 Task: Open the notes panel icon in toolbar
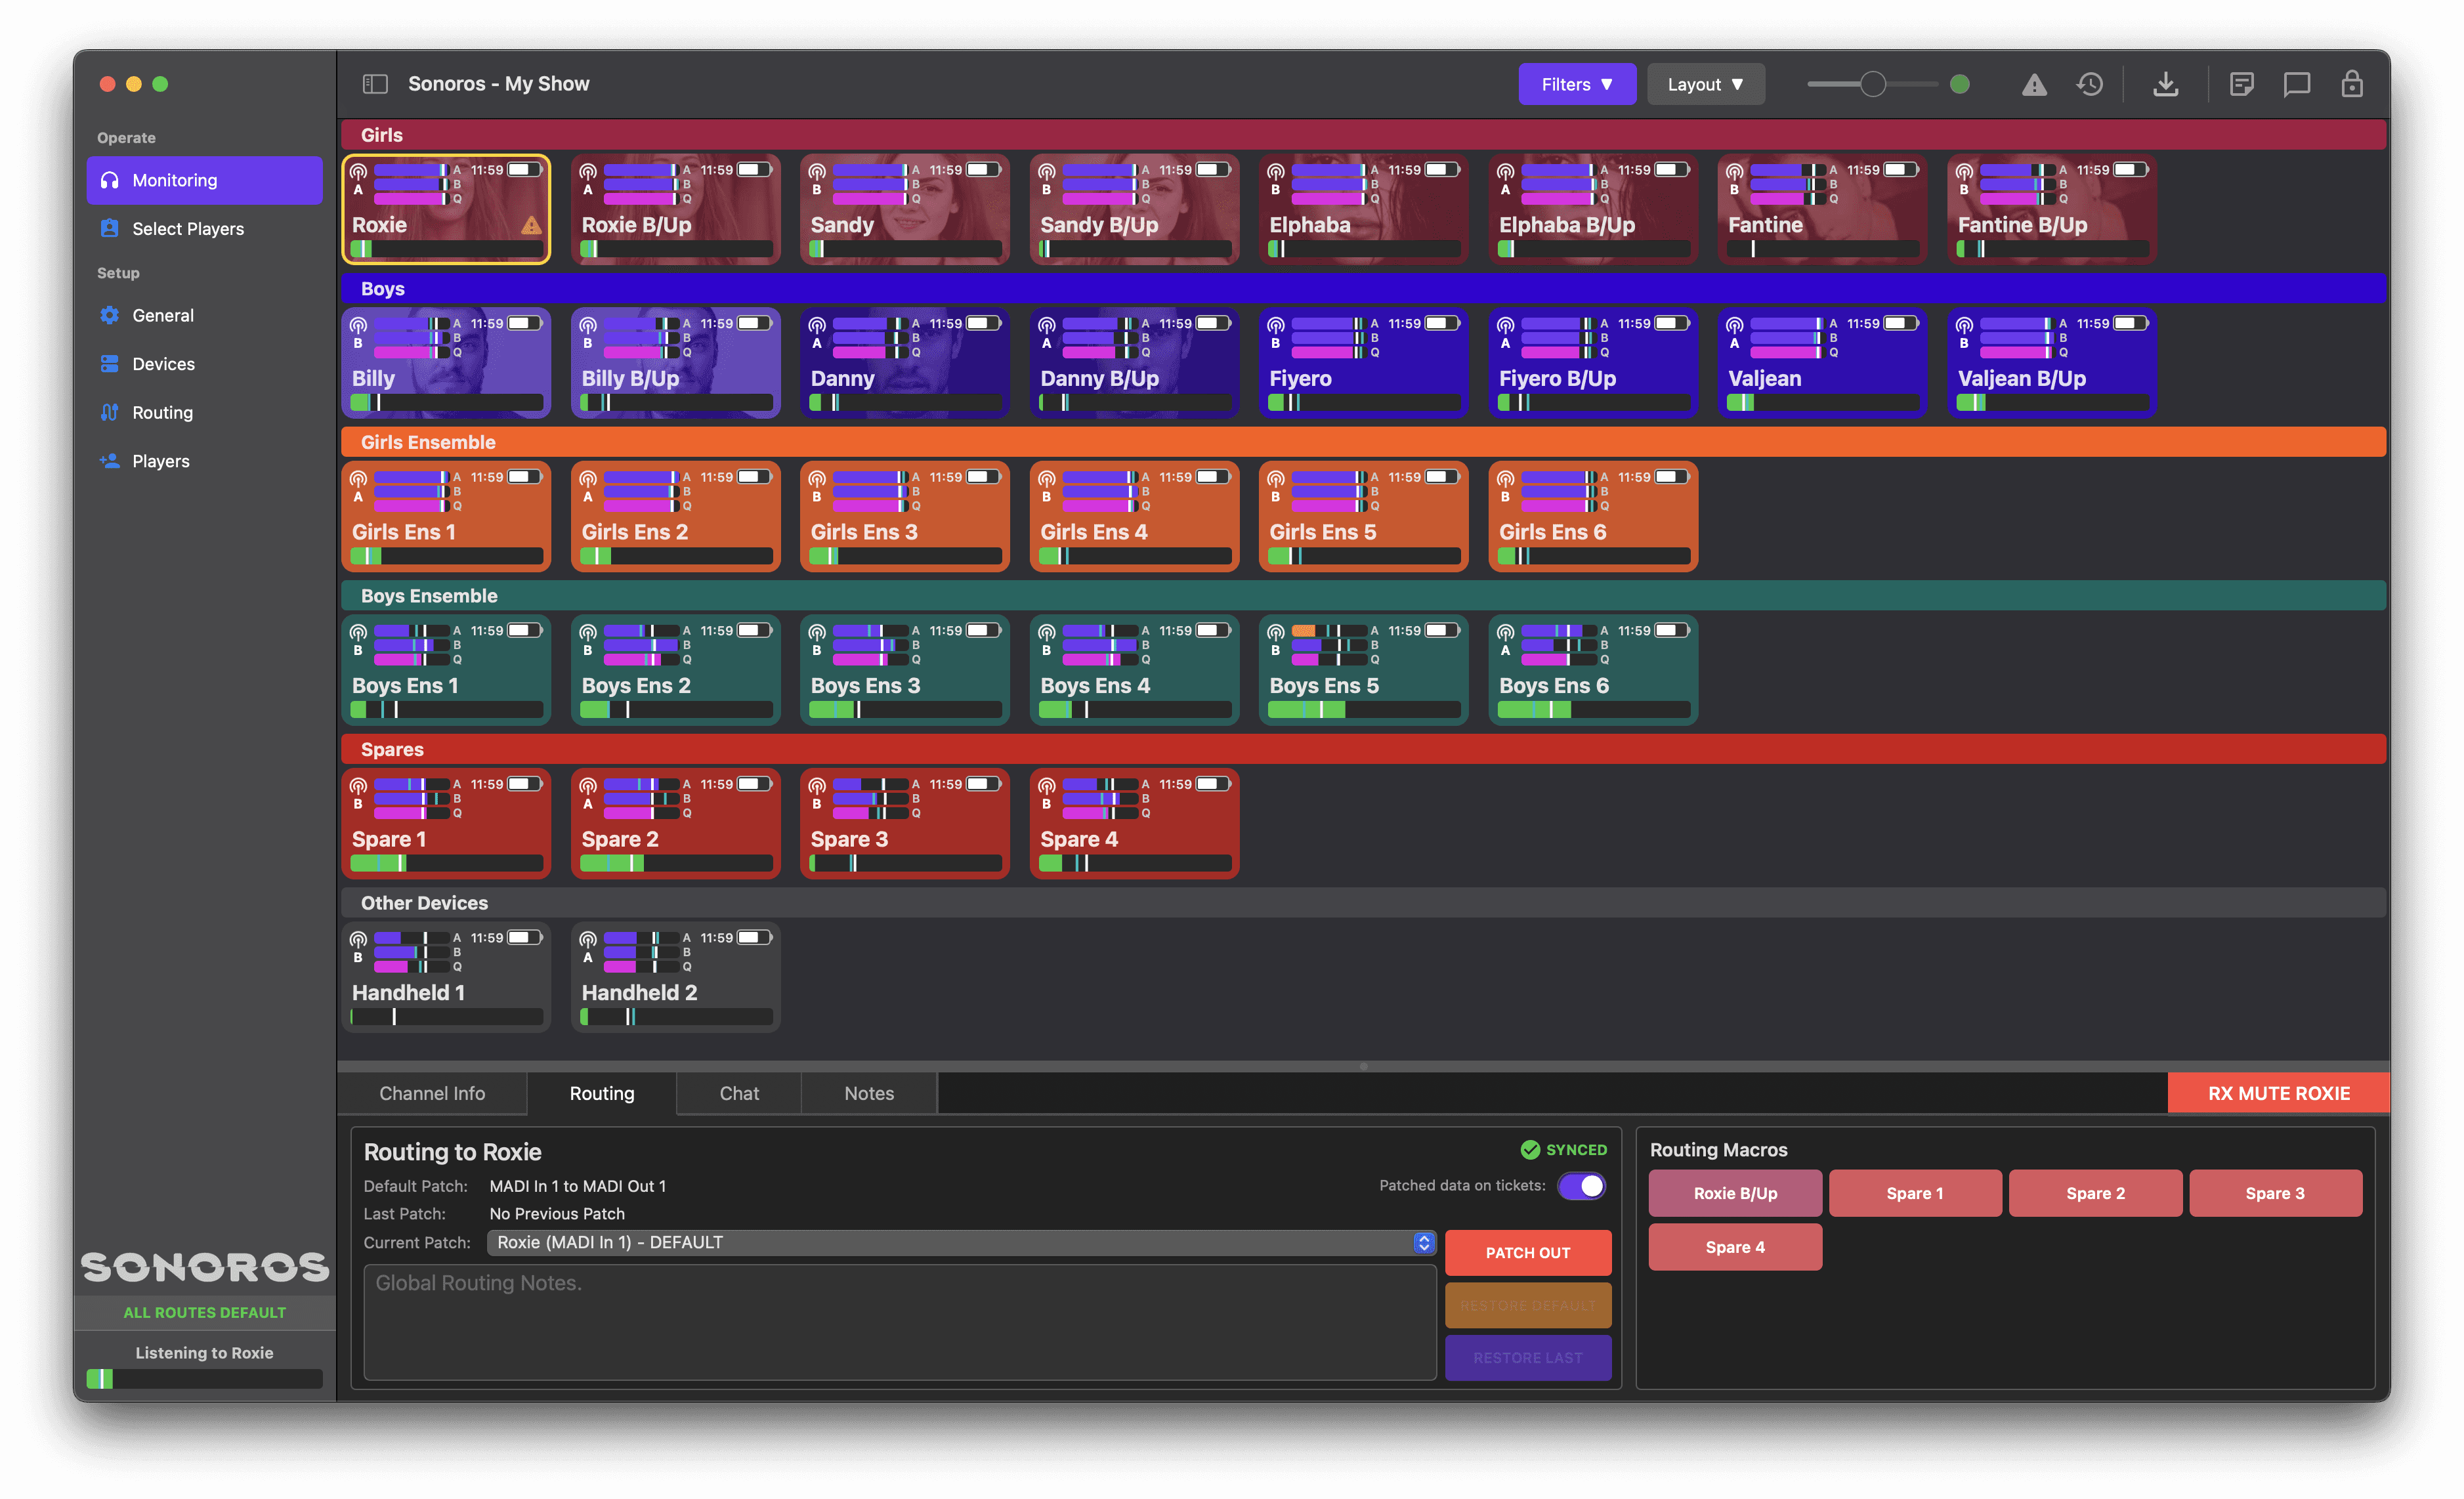(2242, 85)
